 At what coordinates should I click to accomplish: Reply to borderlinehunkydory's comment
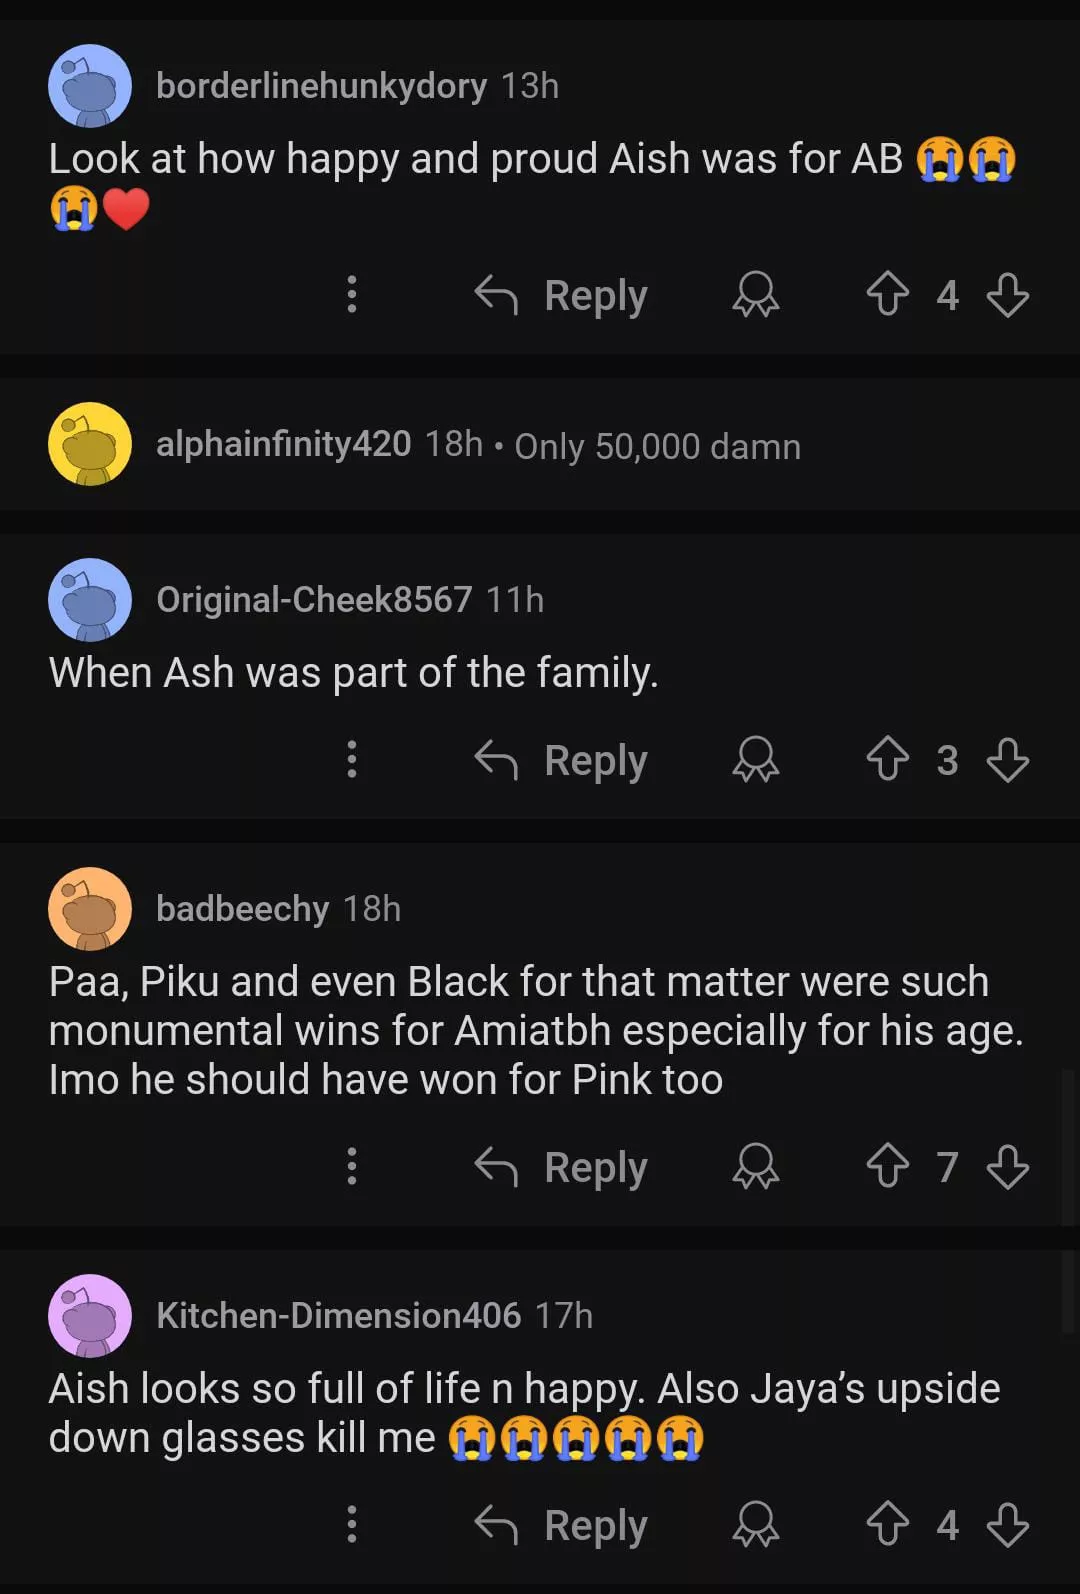(x=561, y=295)
